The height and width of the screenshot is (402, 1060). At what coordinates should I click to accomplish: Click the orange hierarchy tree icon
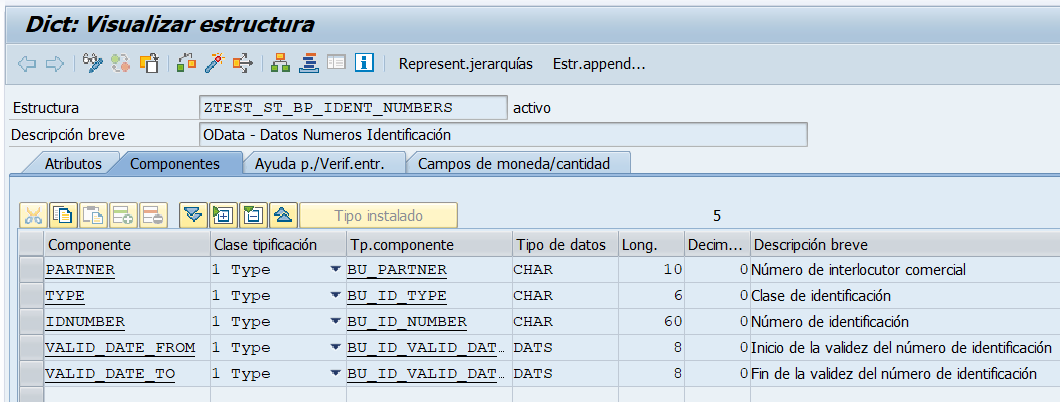(281, 64)
